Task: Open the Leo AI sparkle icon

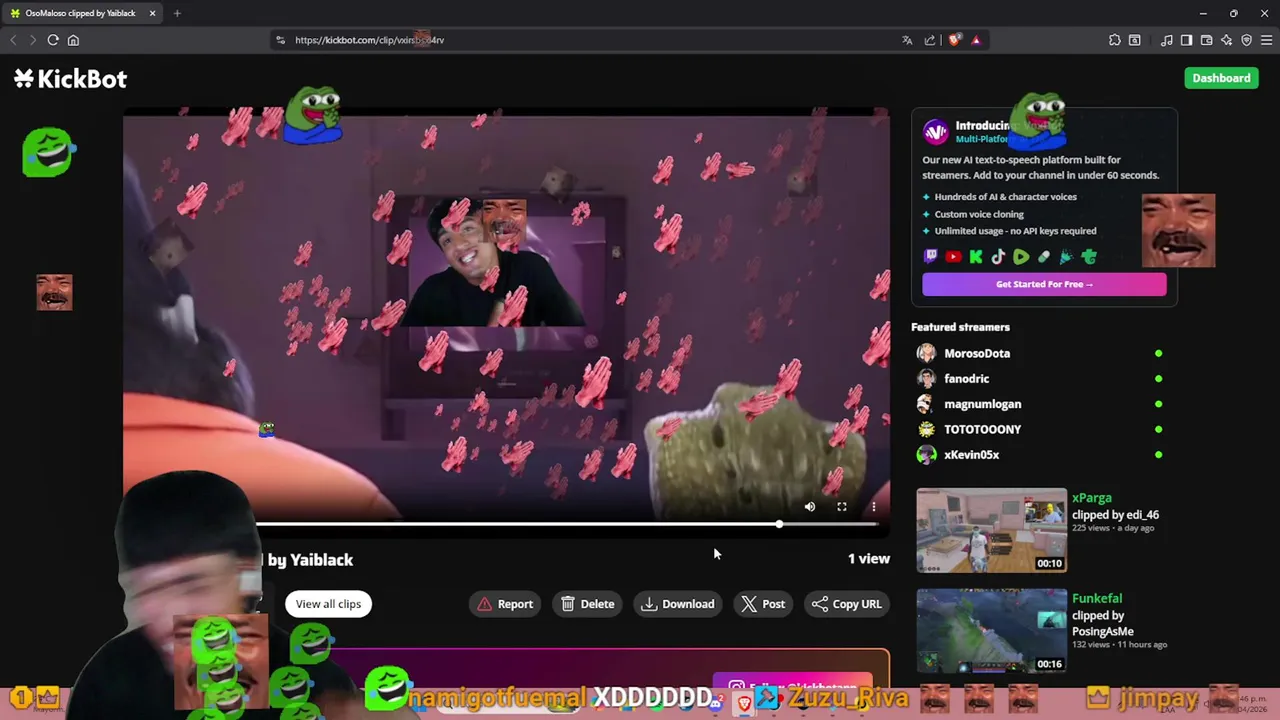Action: pyautogui.click(x=1226, y=40)
